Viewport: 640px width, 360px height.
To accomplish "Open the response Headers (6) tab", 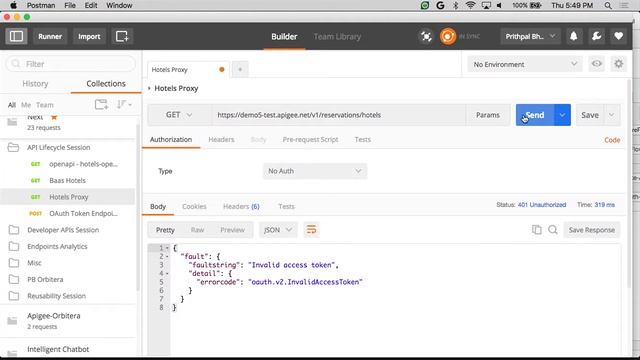I will point(241,207).
